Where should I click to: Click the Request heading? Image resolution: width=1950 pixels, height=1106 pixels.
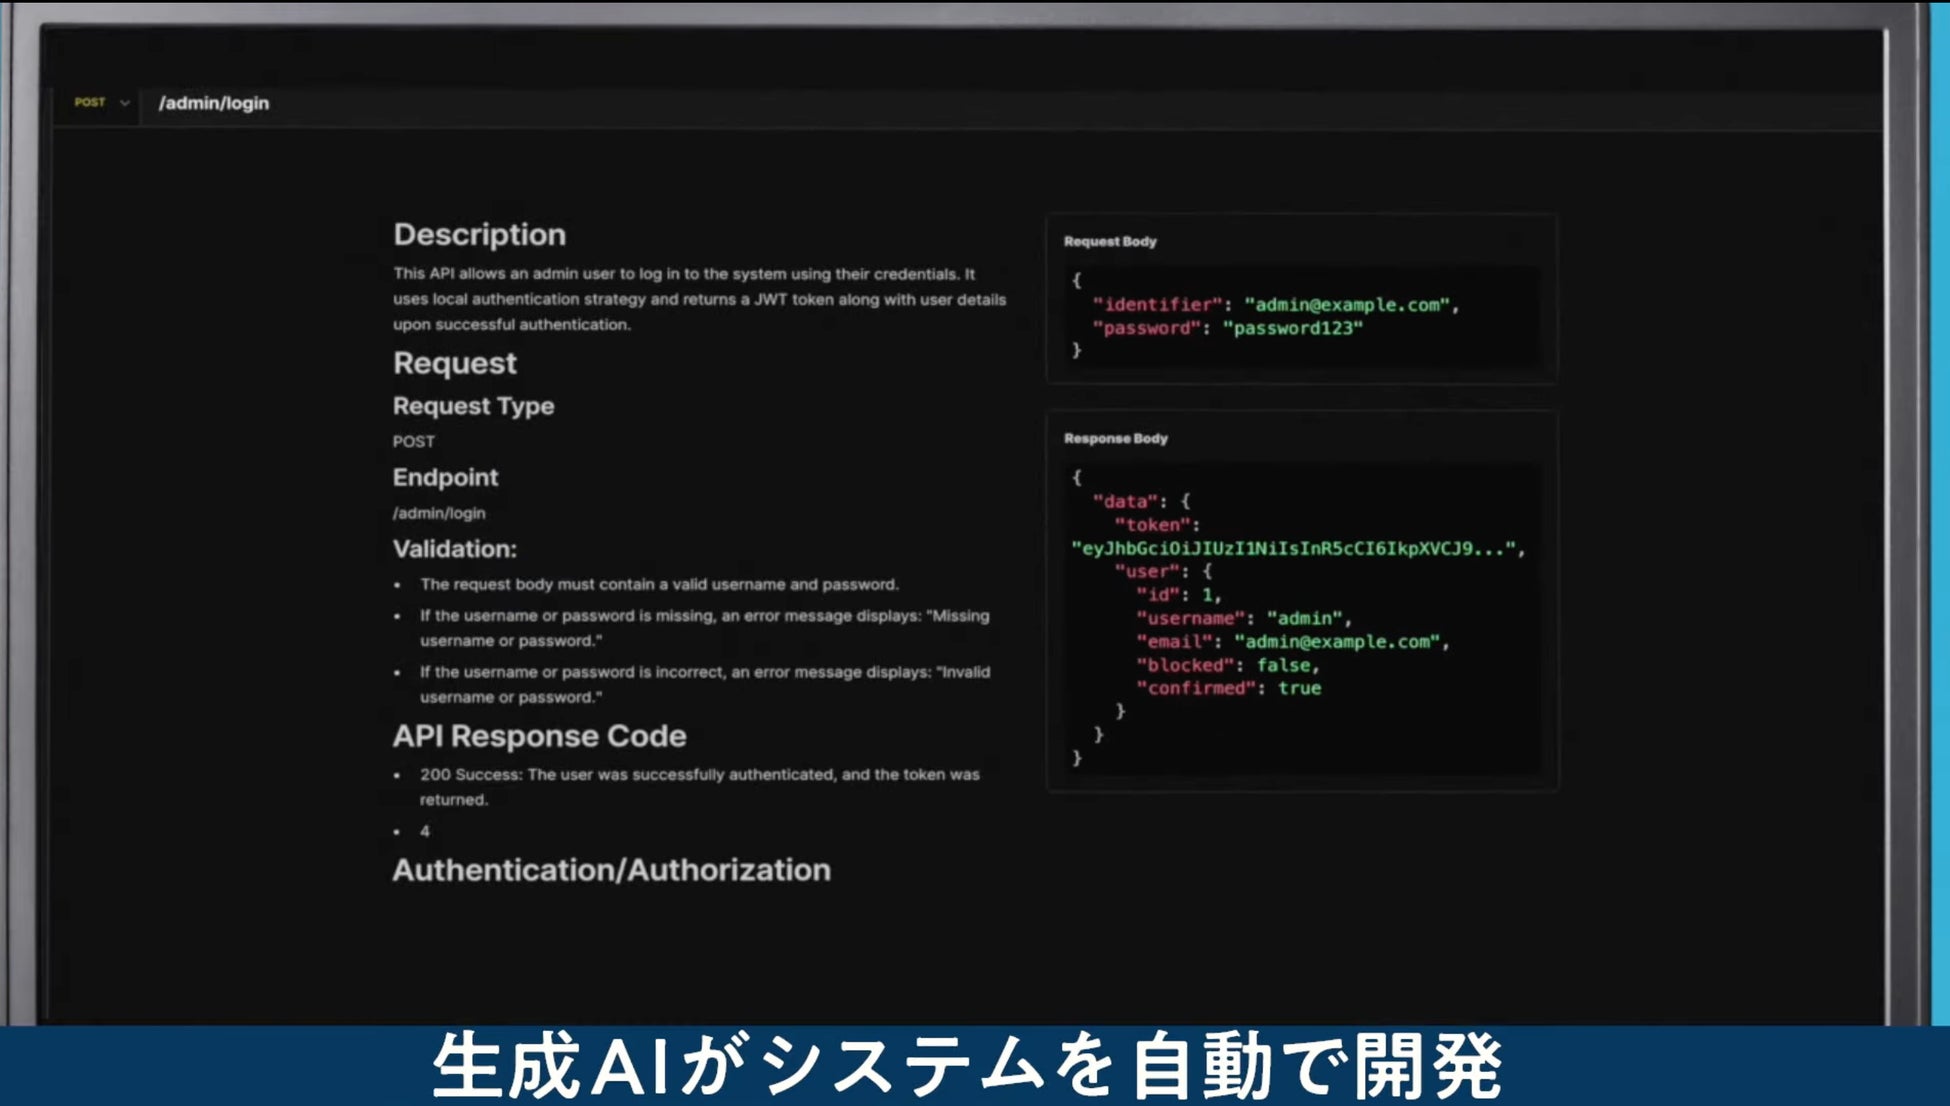[x=454, y=363]
